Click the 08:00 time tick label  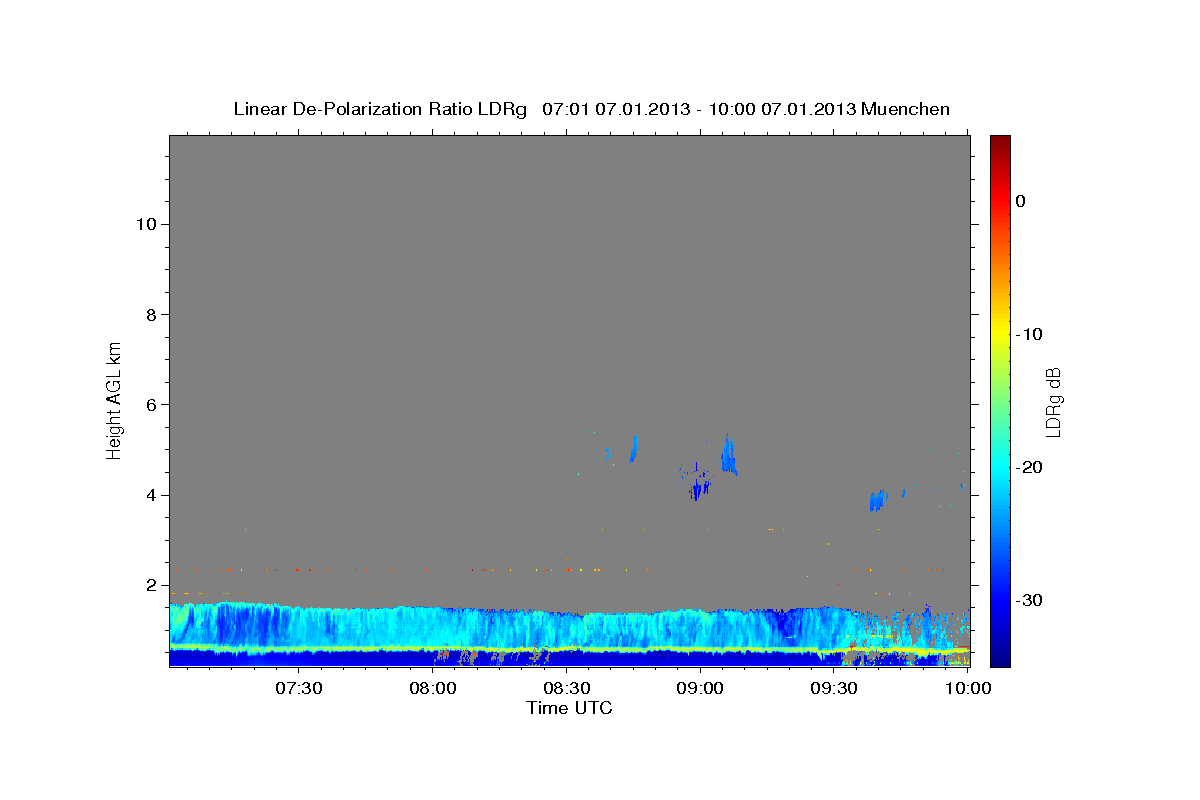433,689
